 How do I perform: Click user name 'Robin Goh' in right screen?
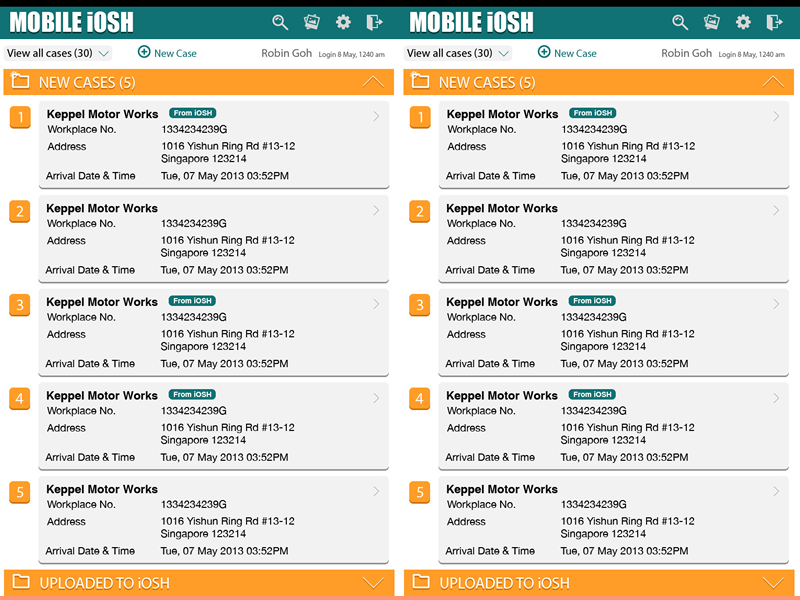pos(686,53)
